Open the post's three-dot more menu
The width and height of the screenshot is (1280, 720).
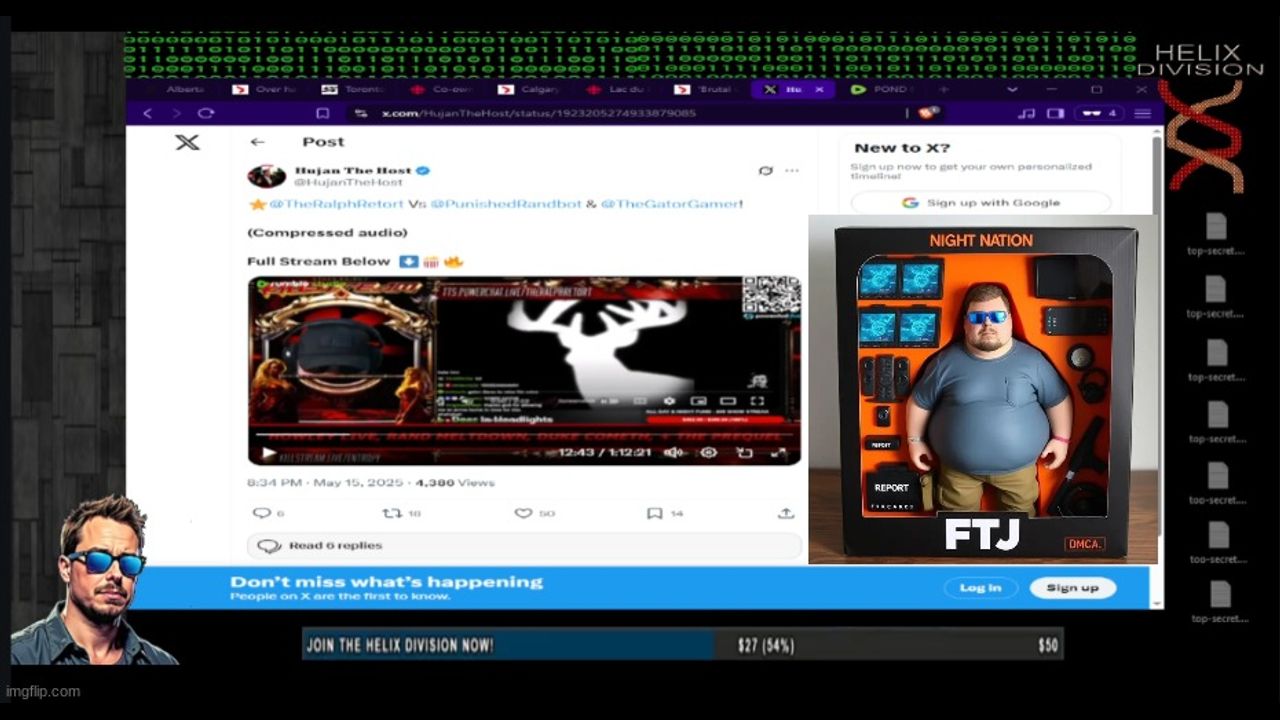tap(792, 171)
